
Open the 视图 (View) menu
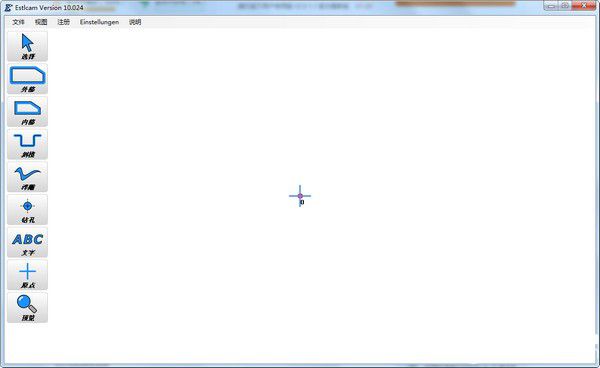coord(41,22)
